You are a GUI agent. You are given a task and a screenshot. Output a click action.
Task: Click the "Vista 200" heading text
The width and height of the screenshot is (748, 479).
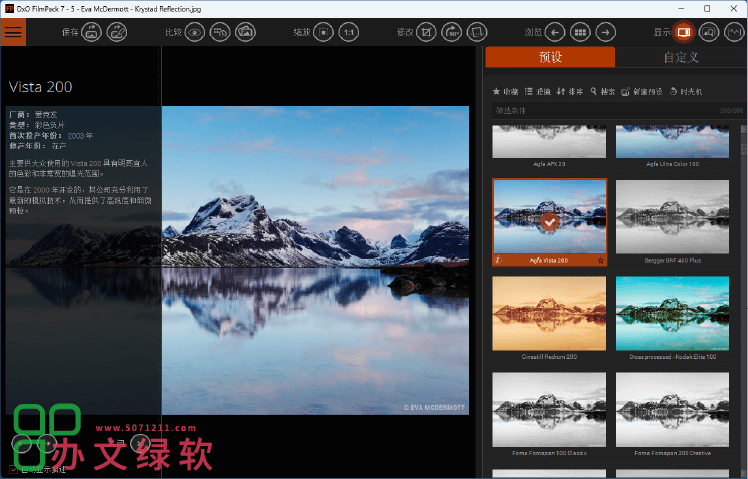pos(41,87)
